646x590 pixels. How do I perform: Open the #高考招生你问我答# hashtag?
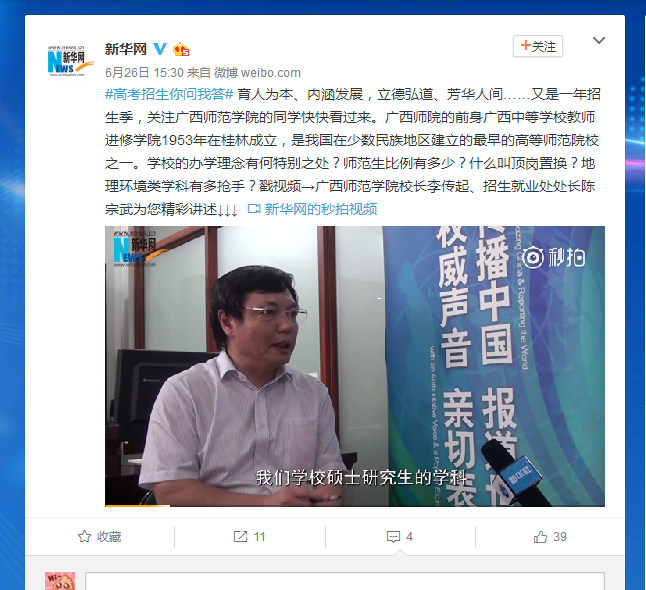[169, 94]
